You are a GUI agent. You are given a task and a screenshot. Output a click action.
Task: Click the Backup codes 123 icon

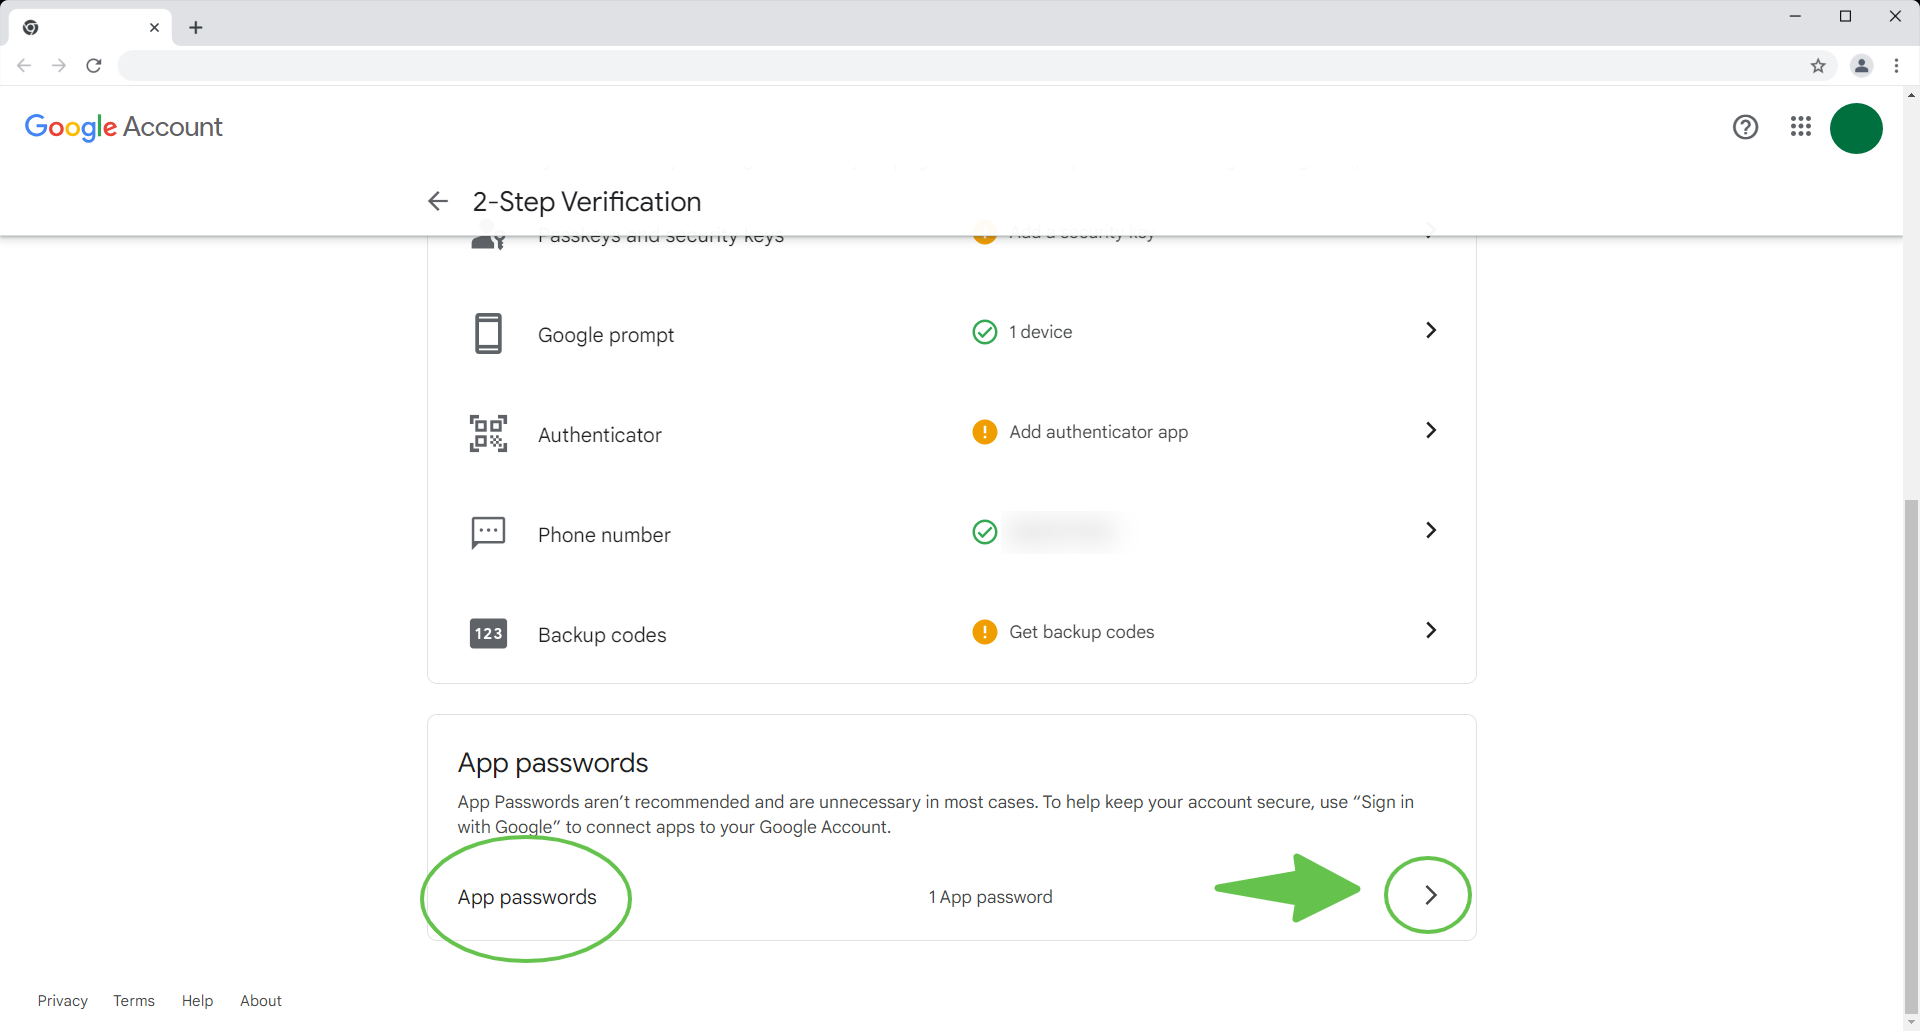(488, 633)
